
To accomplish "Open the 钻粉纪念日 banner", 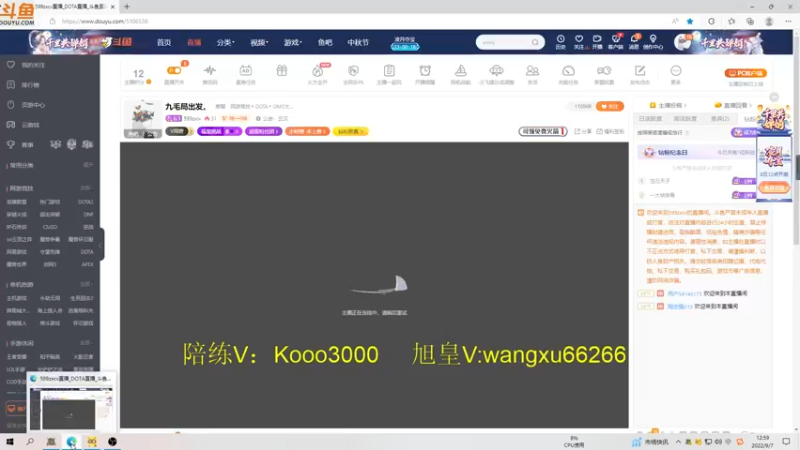I will click(697, 152).
